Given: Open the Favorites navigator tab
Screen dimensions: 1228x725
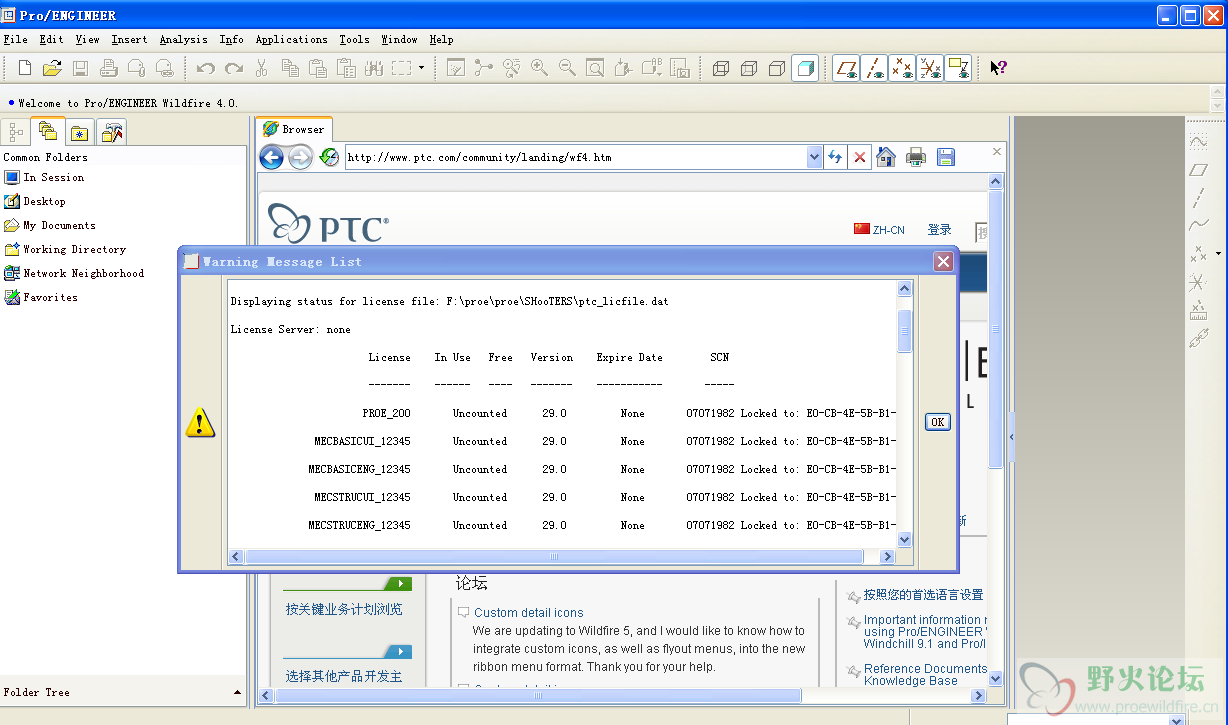Looking at the screenshot, I should tap(80, 132).
